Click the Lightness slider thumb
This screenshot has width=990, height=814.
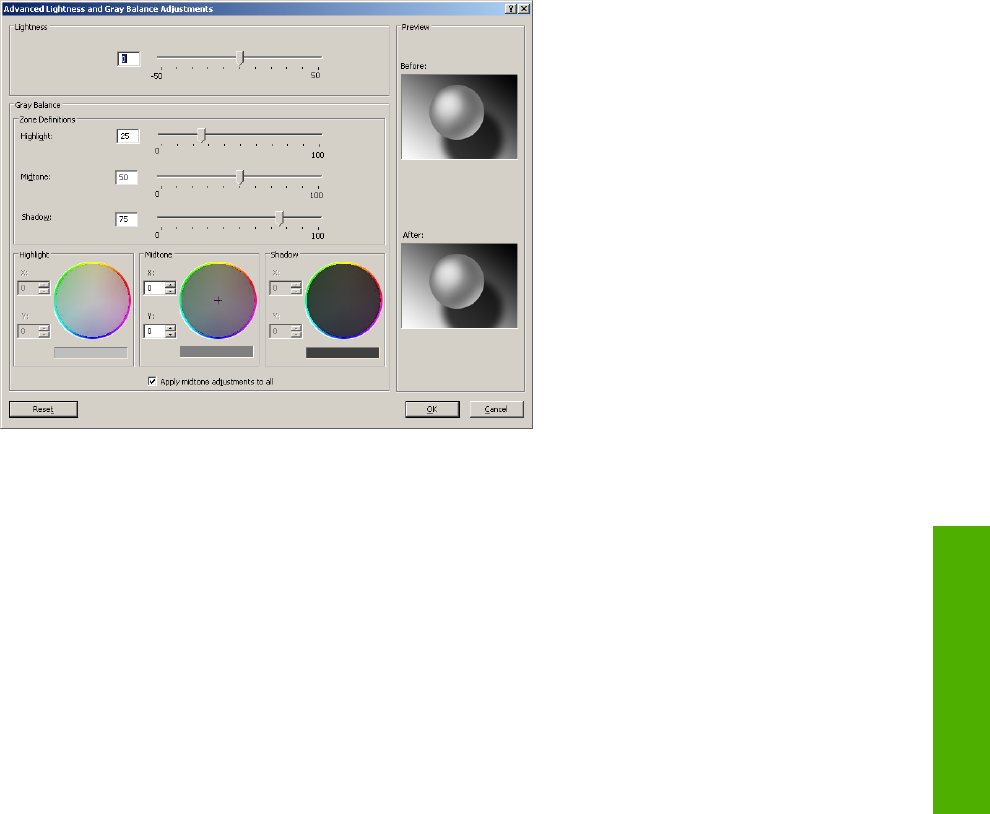pyautogui.click(x=240, y=58)
